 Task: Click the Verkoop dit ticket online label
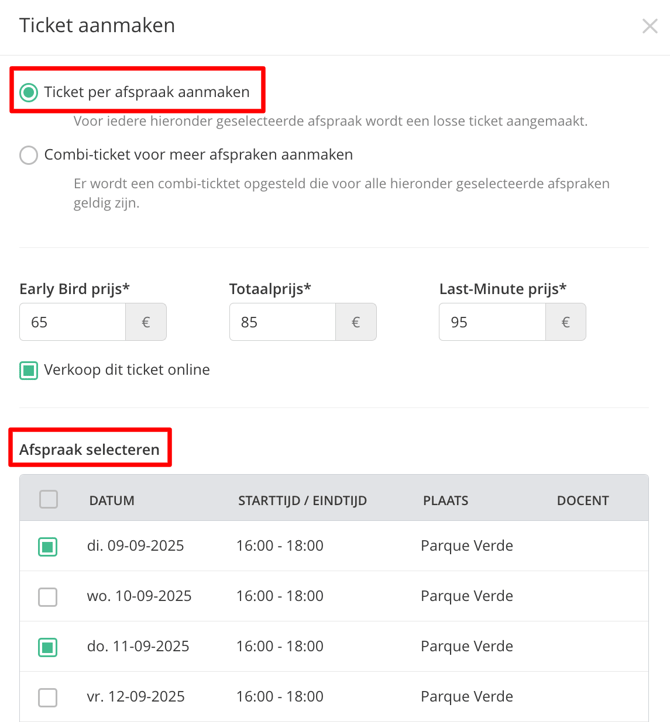point(127,370)
